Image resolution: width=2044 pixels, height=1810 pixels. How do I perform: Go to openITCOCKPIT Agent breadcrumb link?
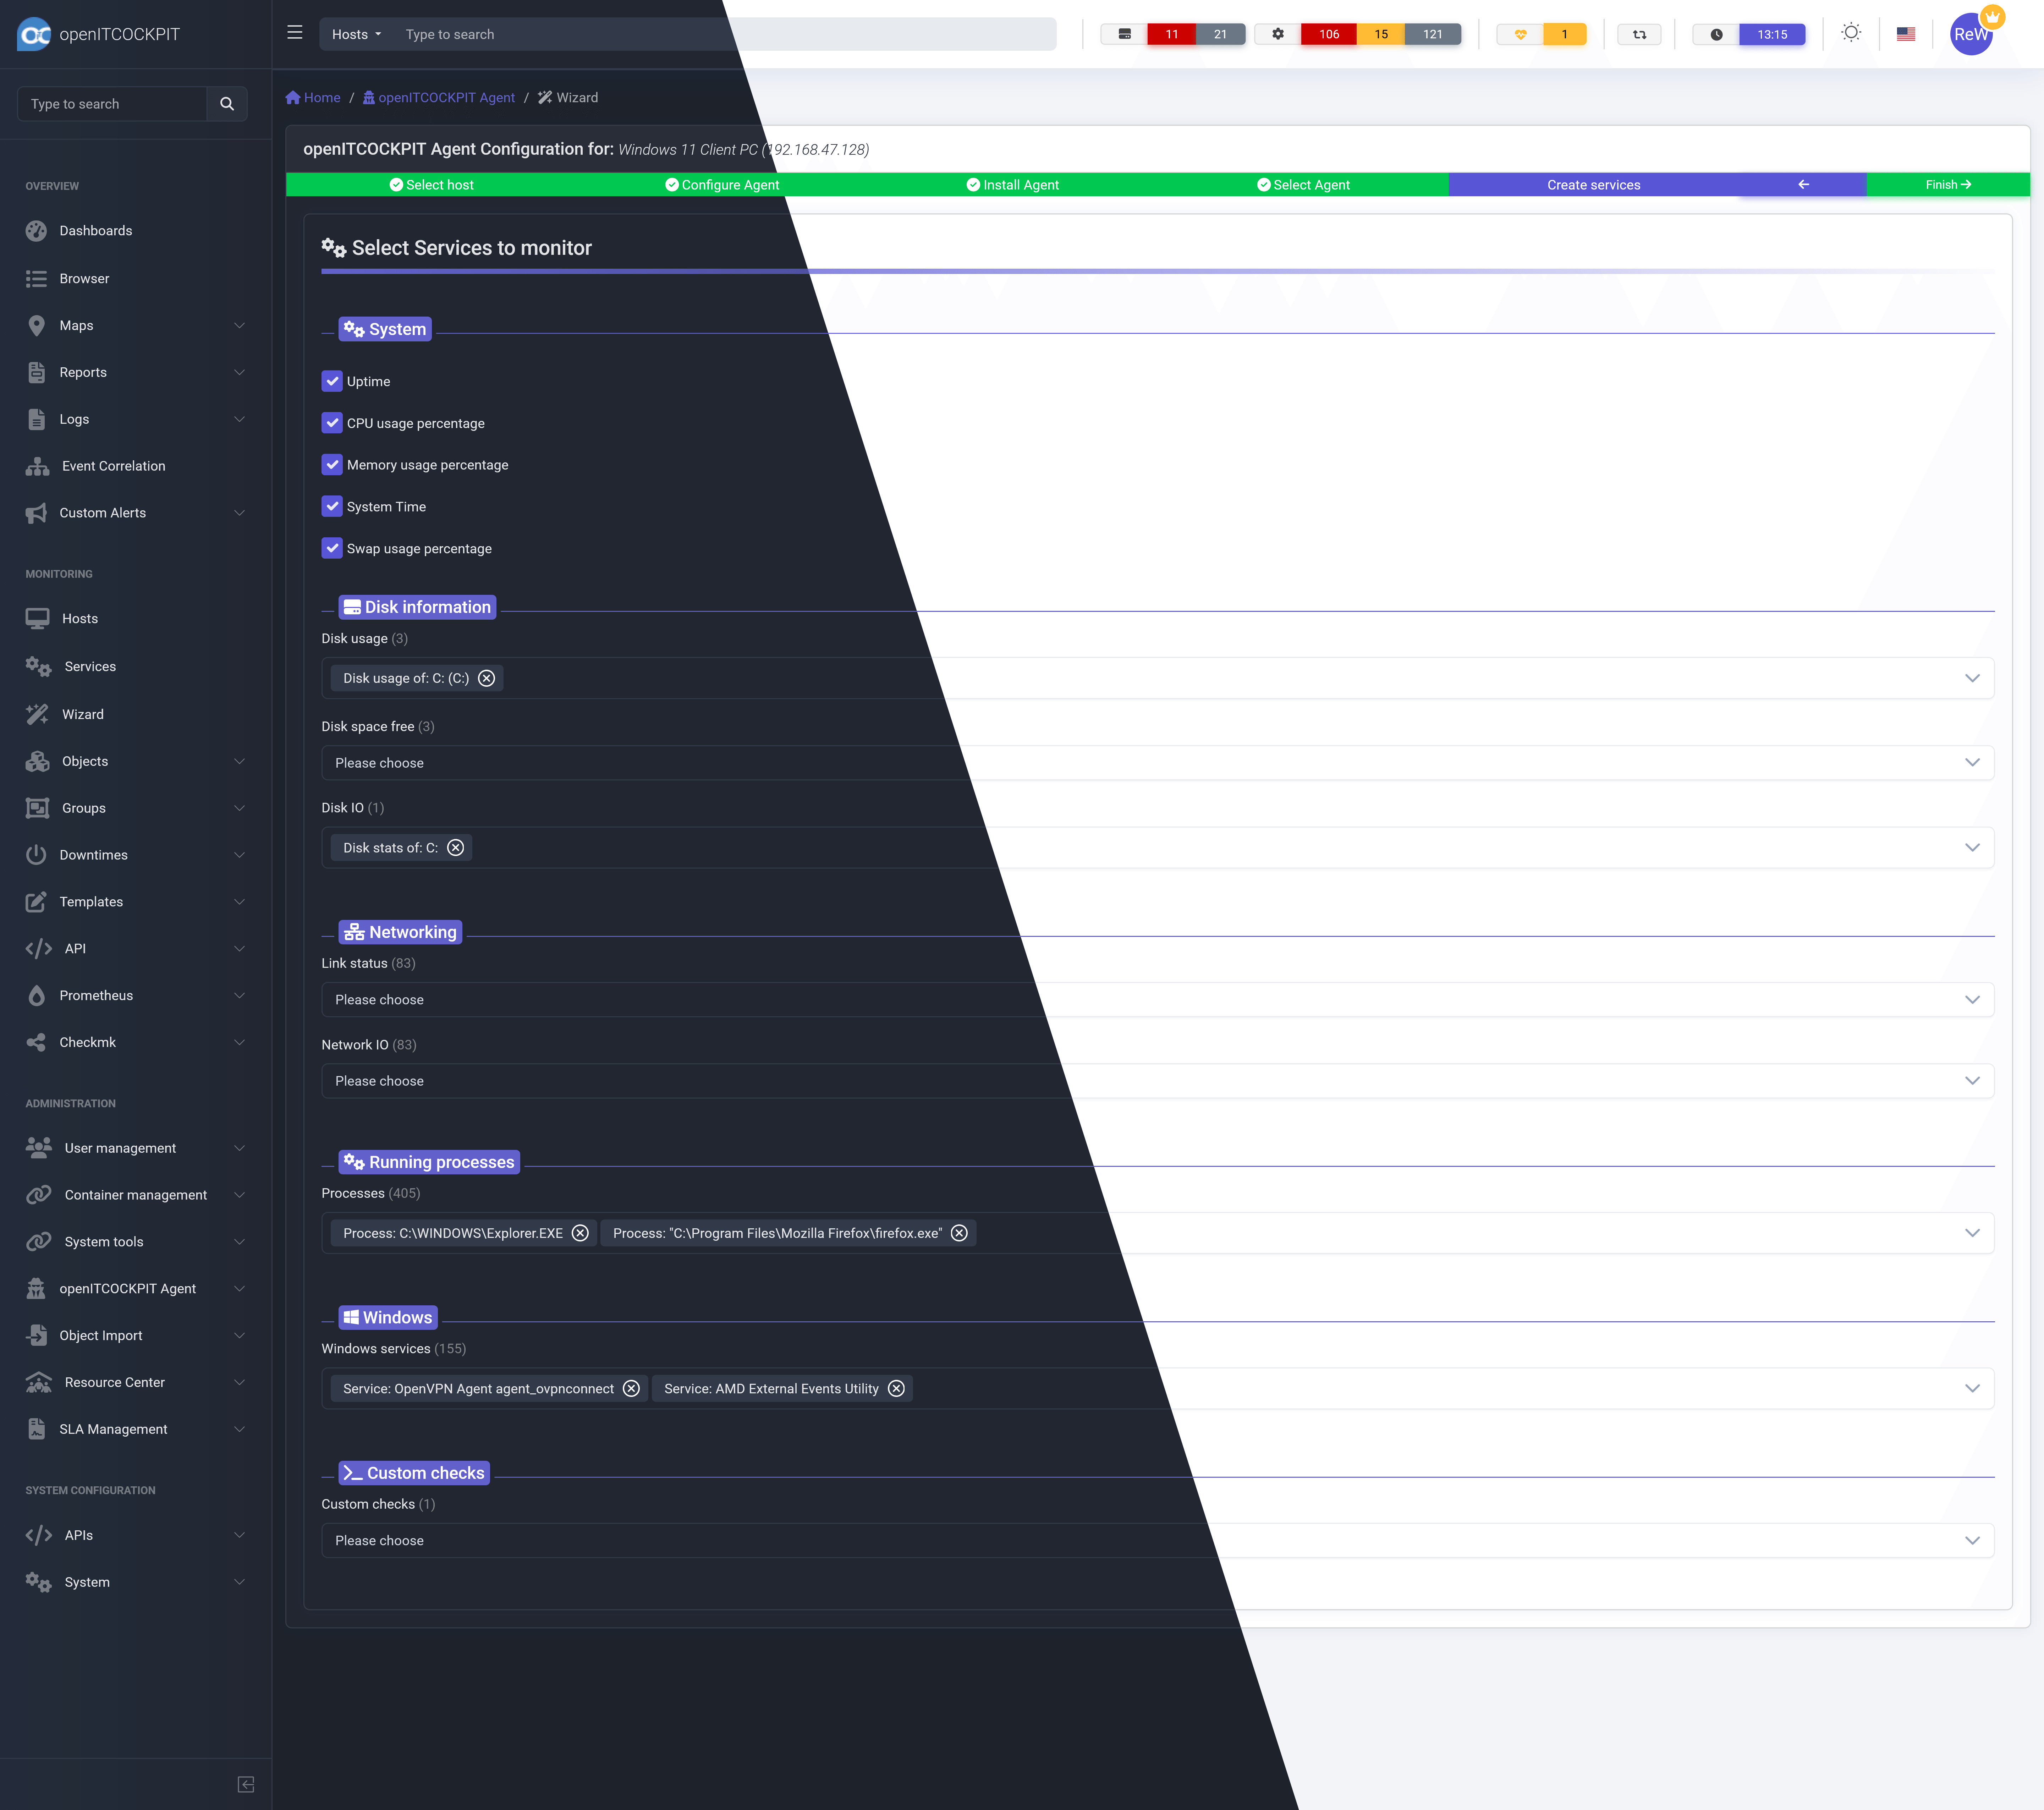446,97
